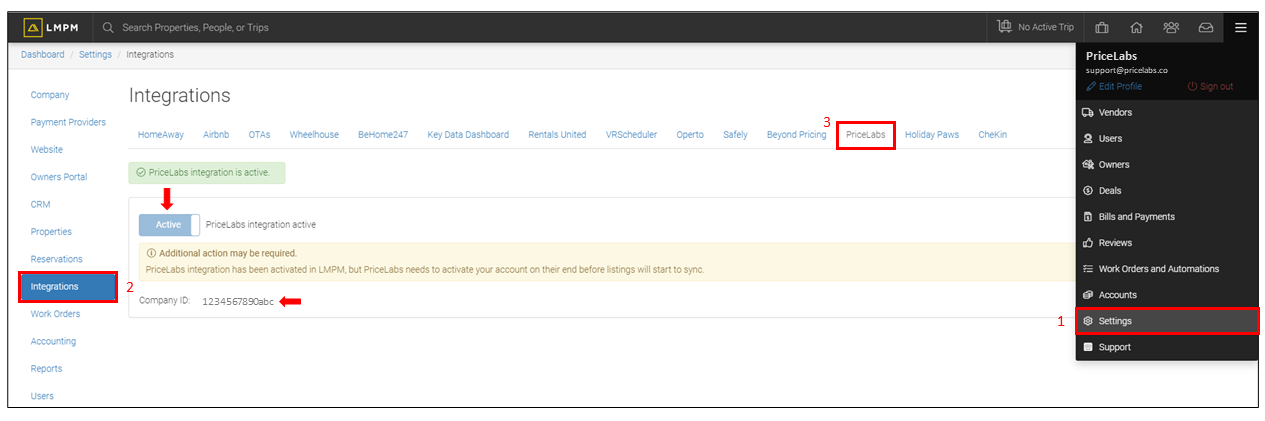Open Company in the settings sidebar
The image size is (1265, 421).
[x=50, y=95]
